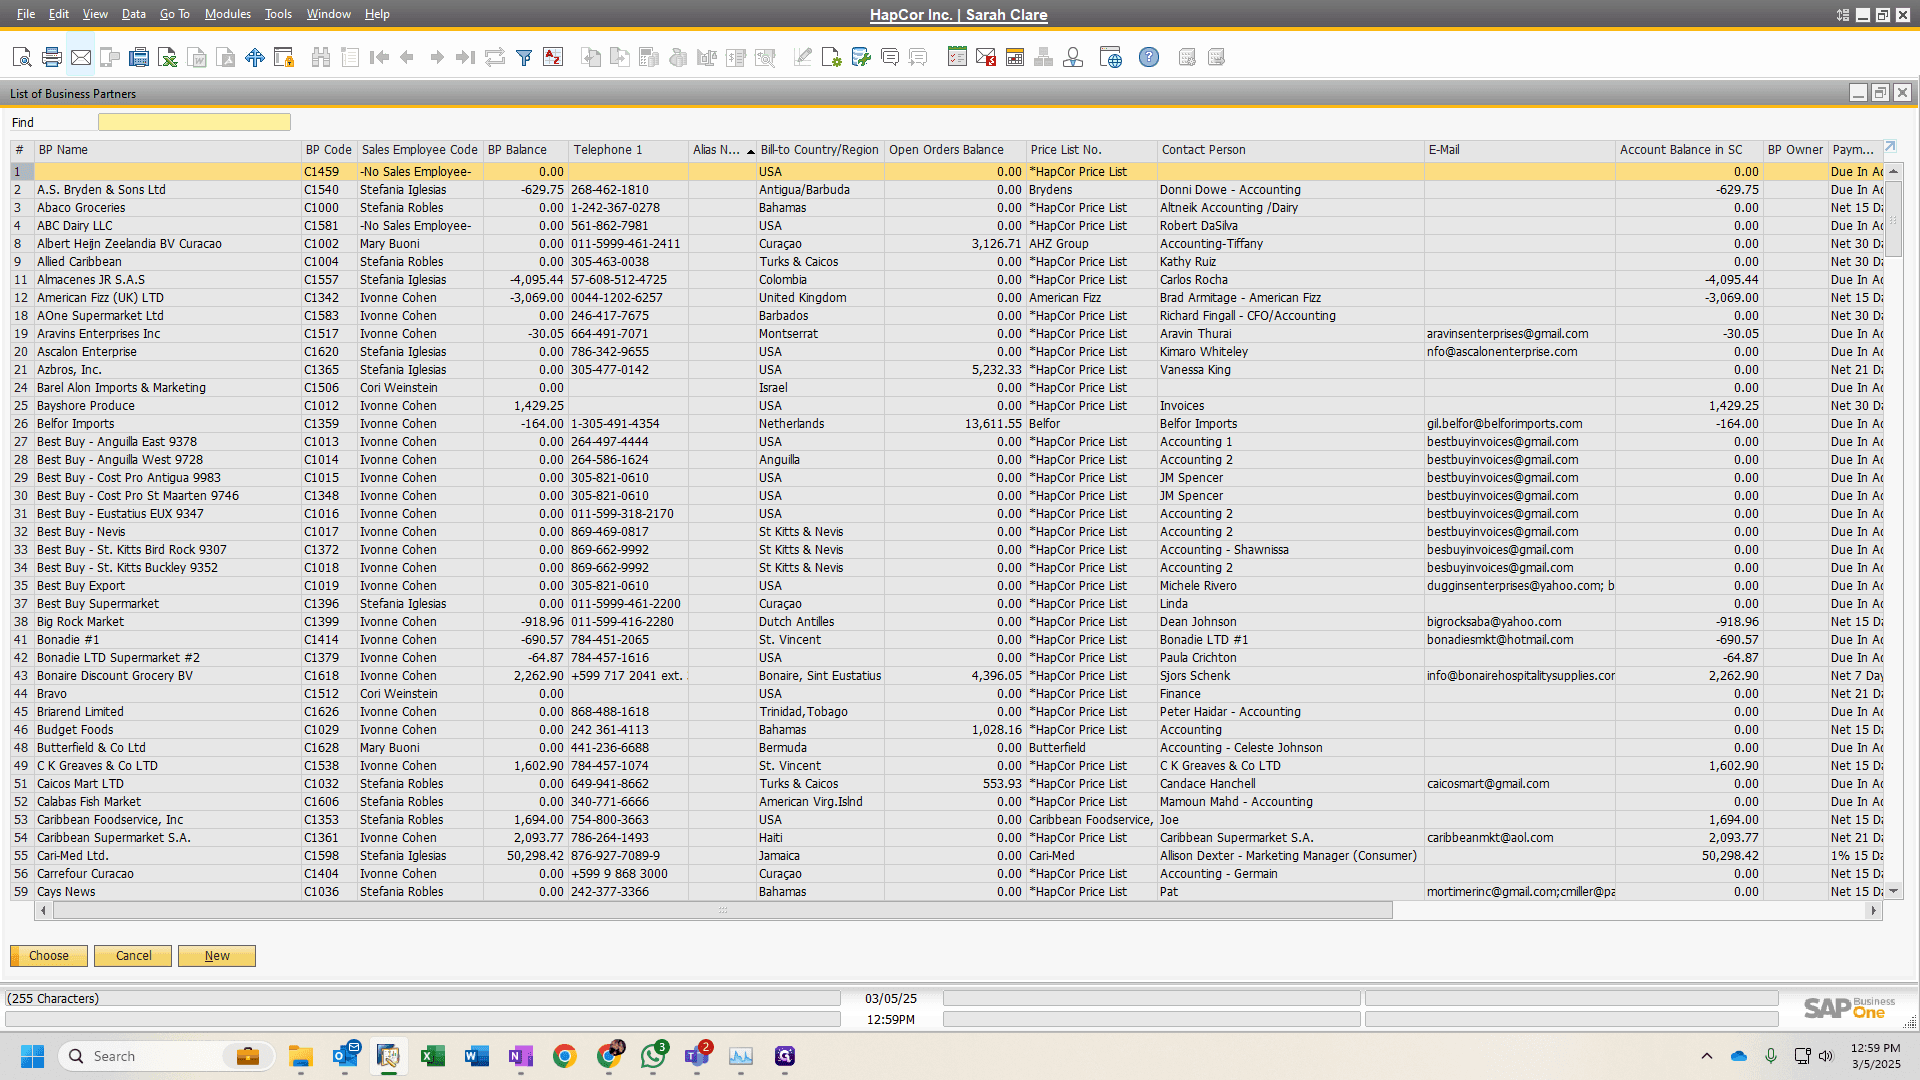Viewport: 1920px width, 1080px height.
Task: Click the Cancel button
Action: coord(133,956)
